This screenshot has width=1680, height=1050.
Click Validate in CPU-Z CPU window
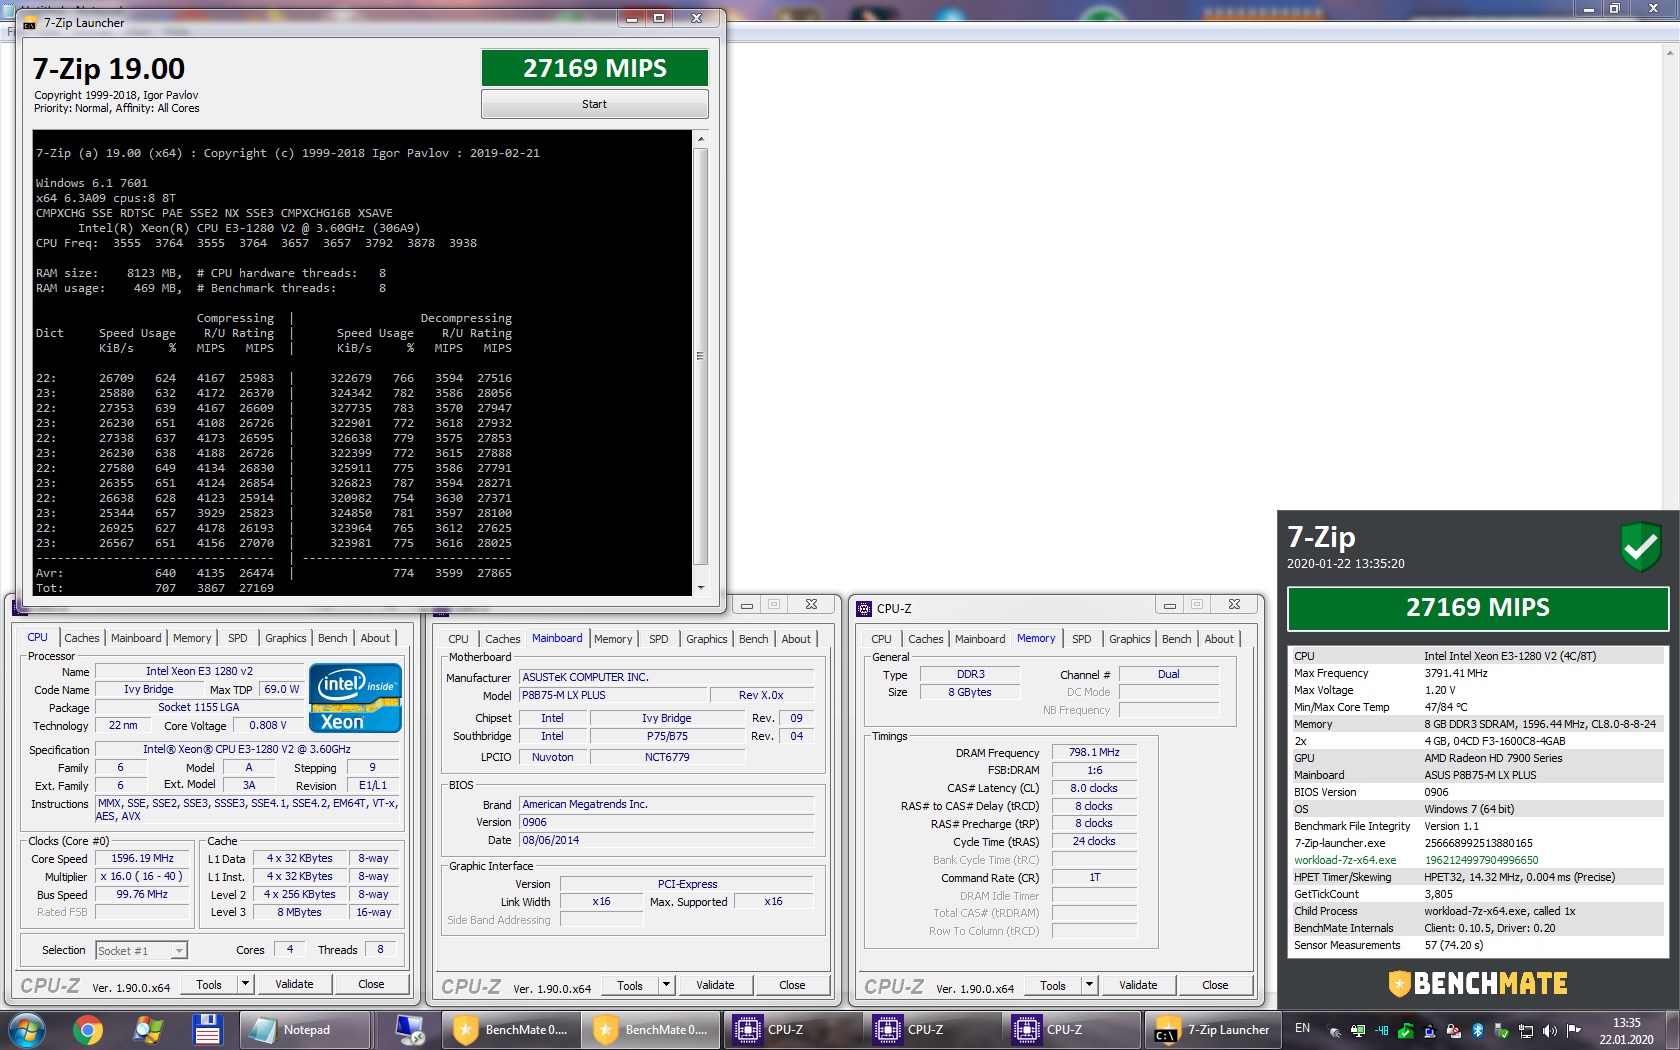(x=294, y=984)
